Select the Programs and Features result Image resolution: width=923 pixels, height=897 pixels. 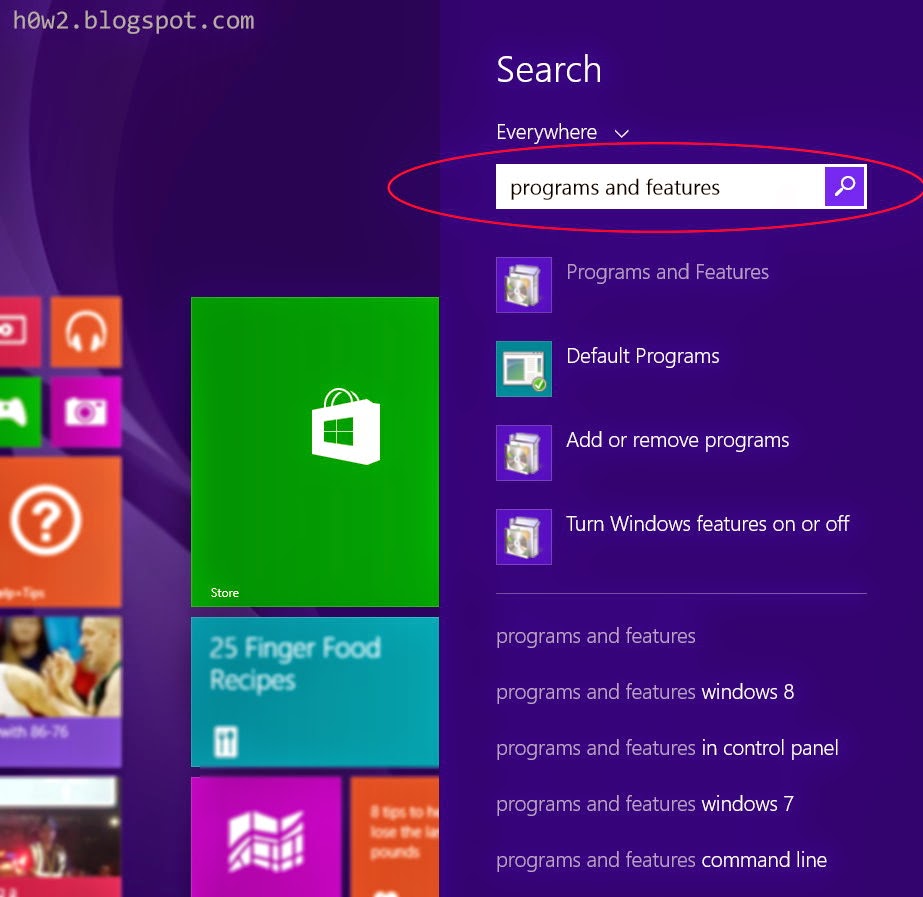coord(668,272)
